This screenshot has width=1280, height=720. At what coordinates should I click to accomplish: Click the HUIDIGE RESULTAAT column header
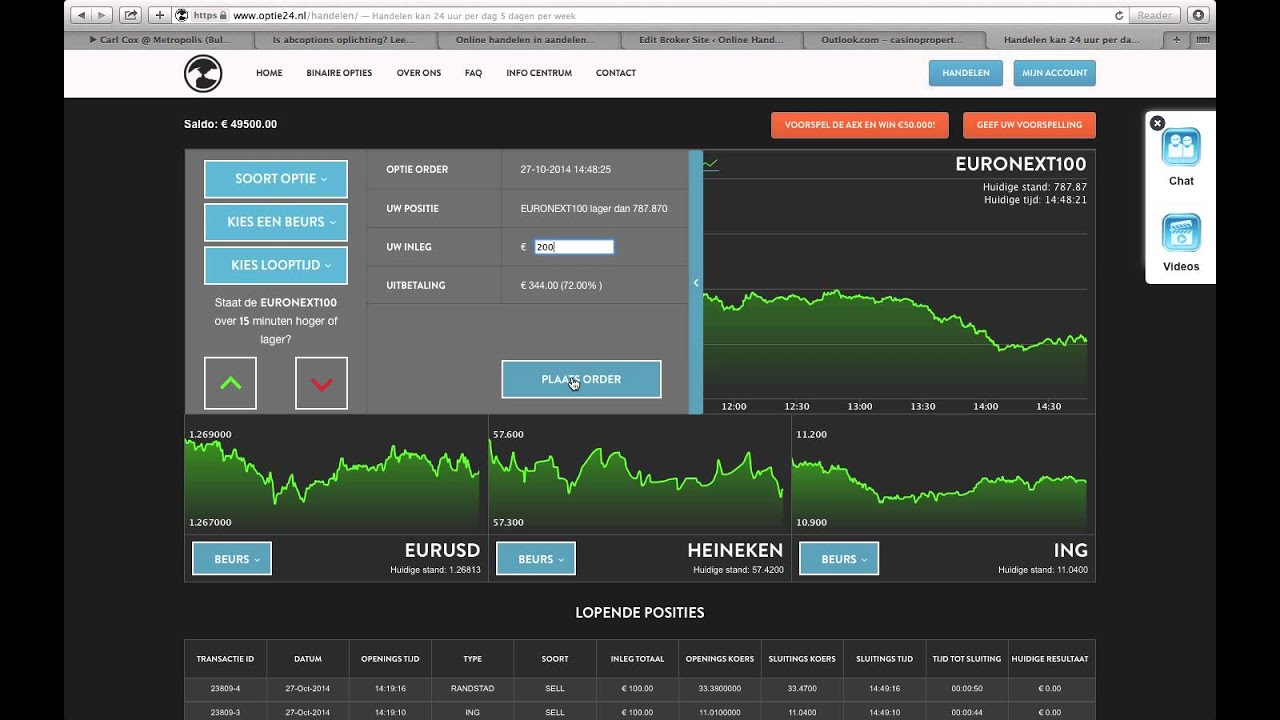pos(1050,659)
